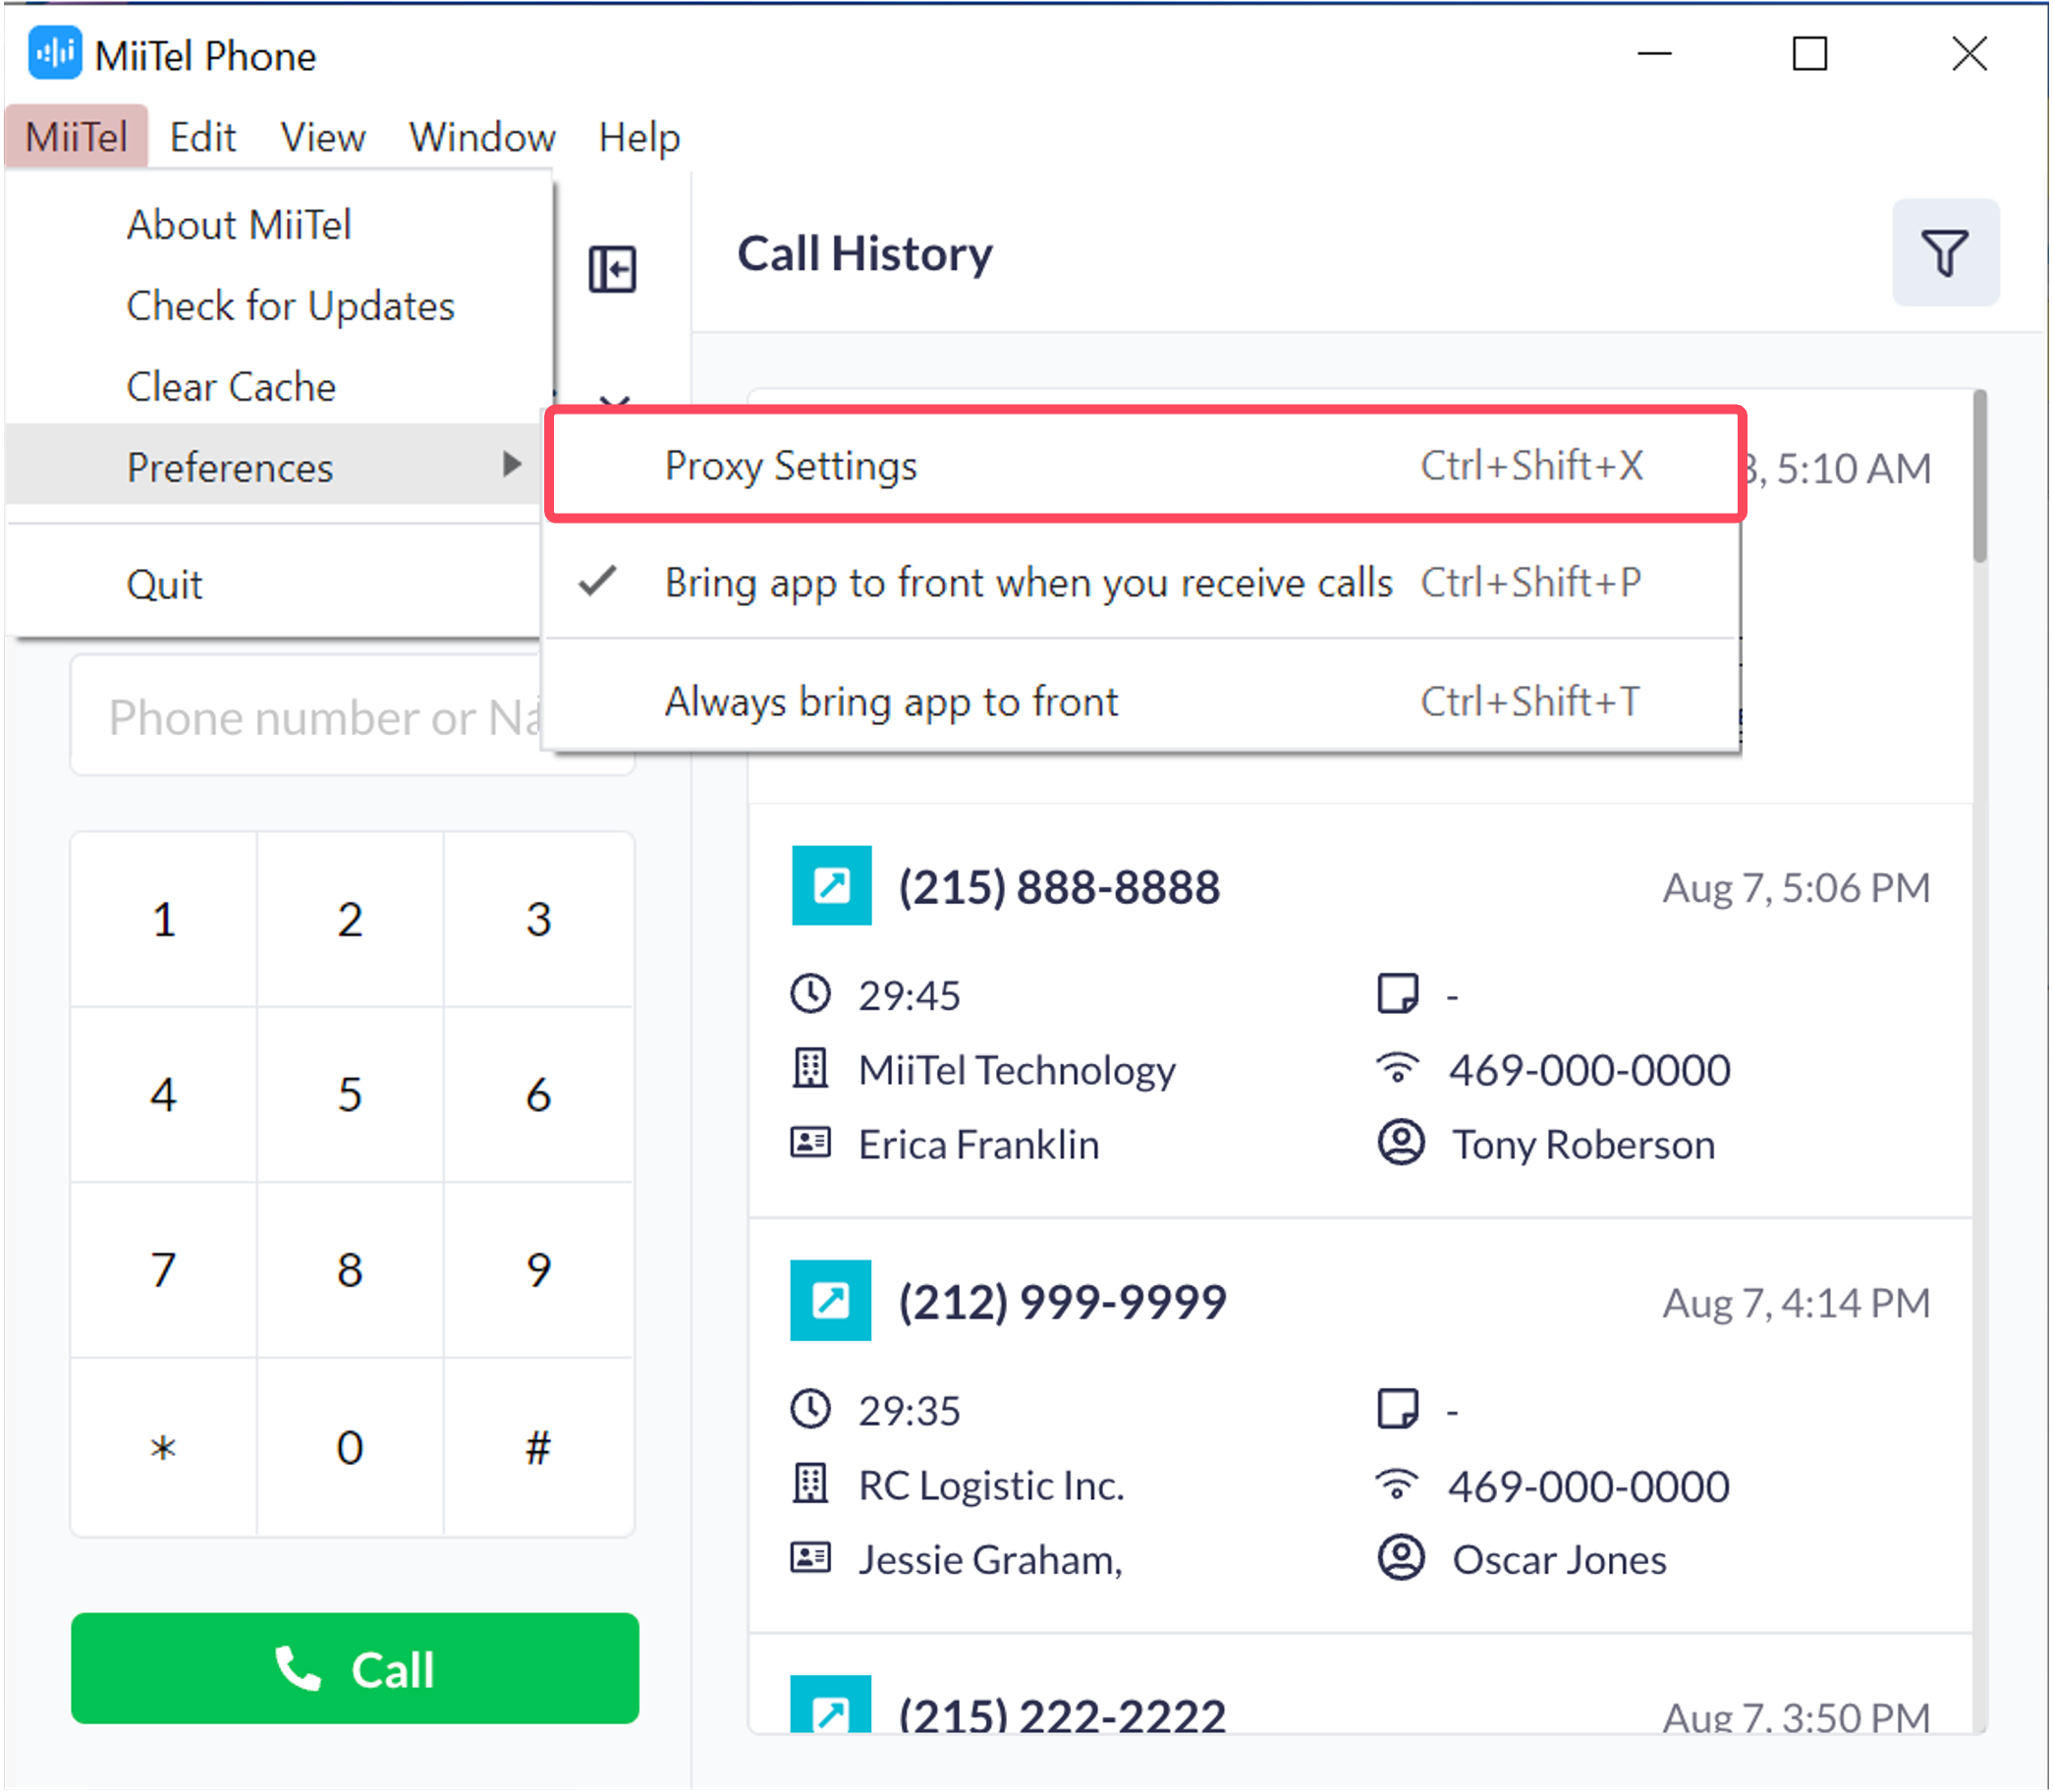Maximize the MiiTel Phone window
The height and width of the screenshot is (1792, 2053).
coord(1809,54)
